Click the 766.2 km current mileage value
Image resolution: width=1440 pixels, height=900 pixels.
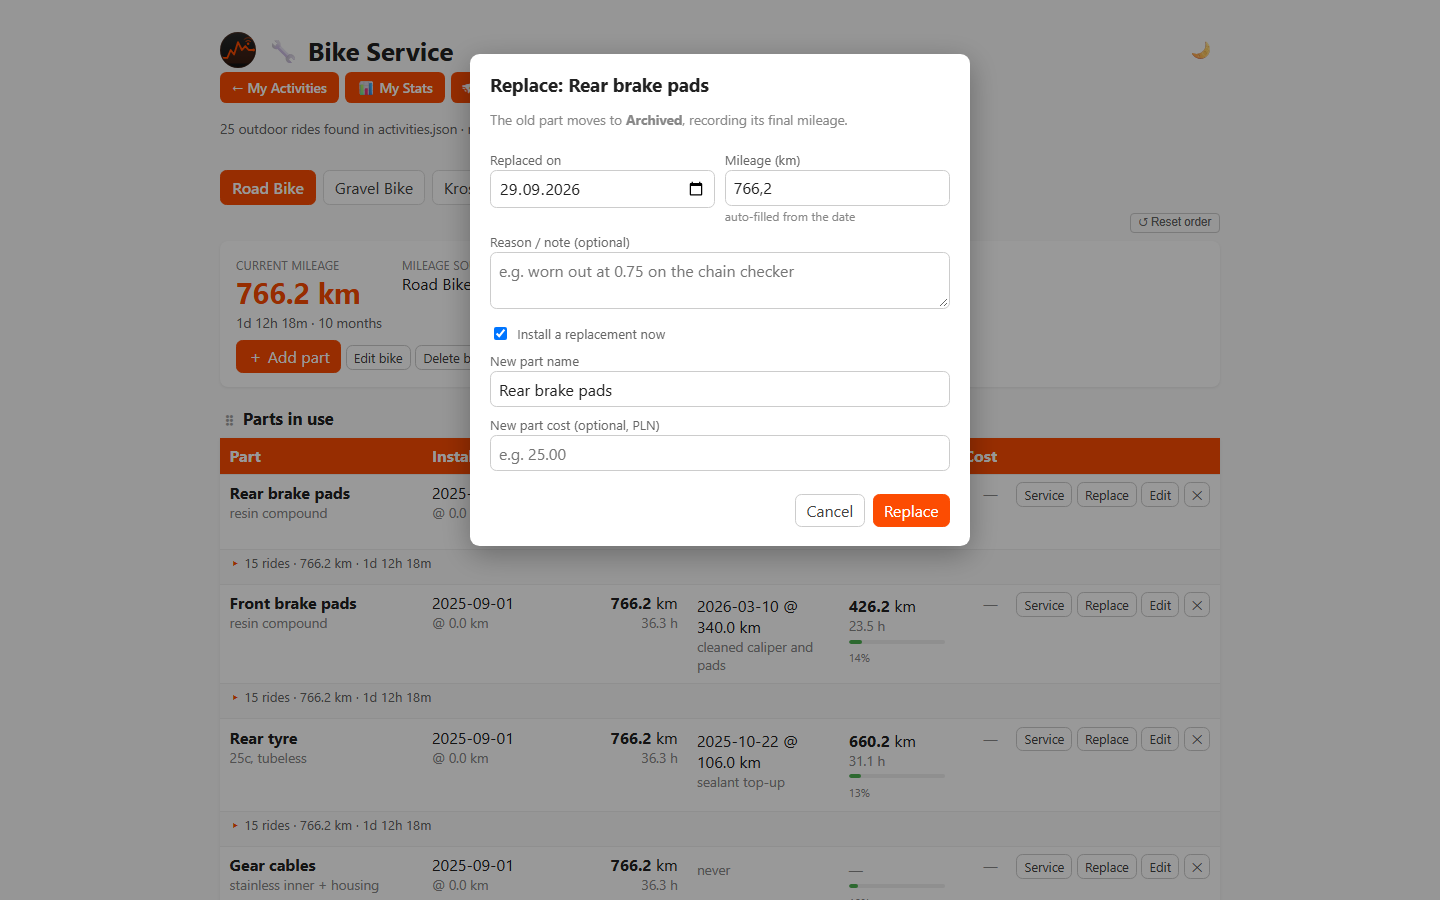coord(298,294)
